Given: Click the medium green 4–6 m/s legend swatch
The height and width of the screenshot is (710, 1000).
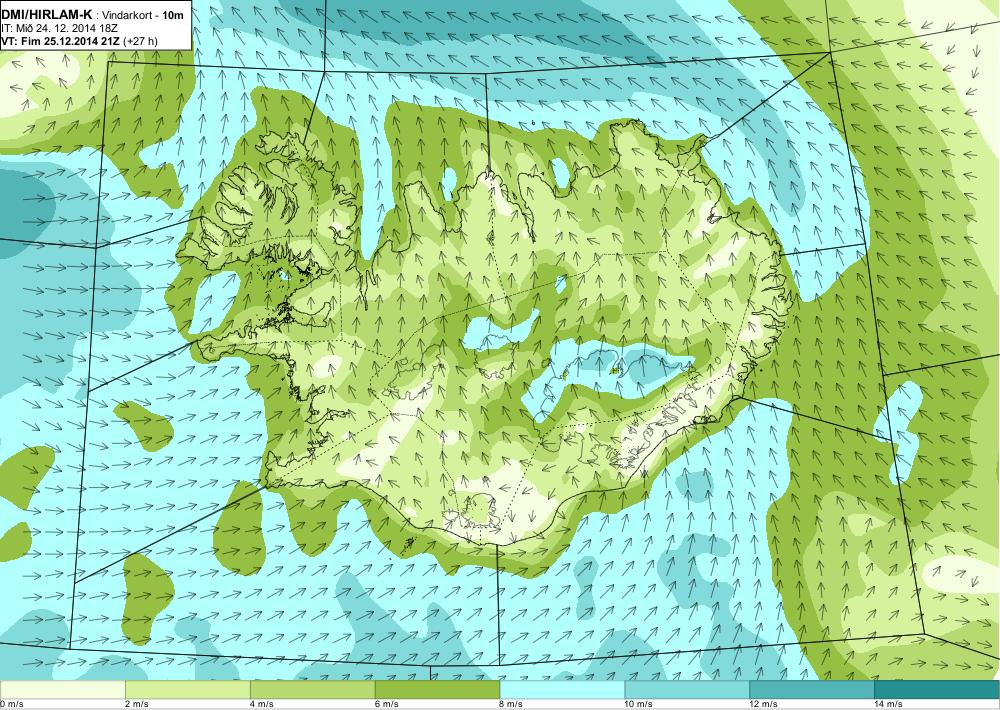Looking at the screenshot, I should pyautogui.click(x=312, y=690).
